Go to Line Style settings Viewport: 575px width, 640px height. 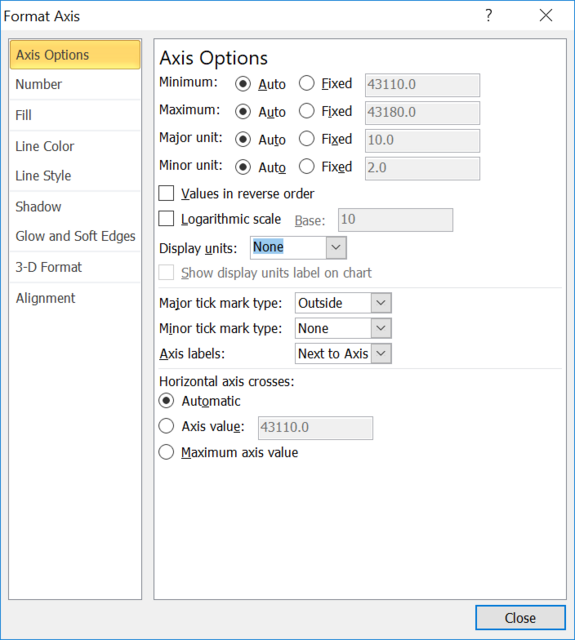(75, 176)
